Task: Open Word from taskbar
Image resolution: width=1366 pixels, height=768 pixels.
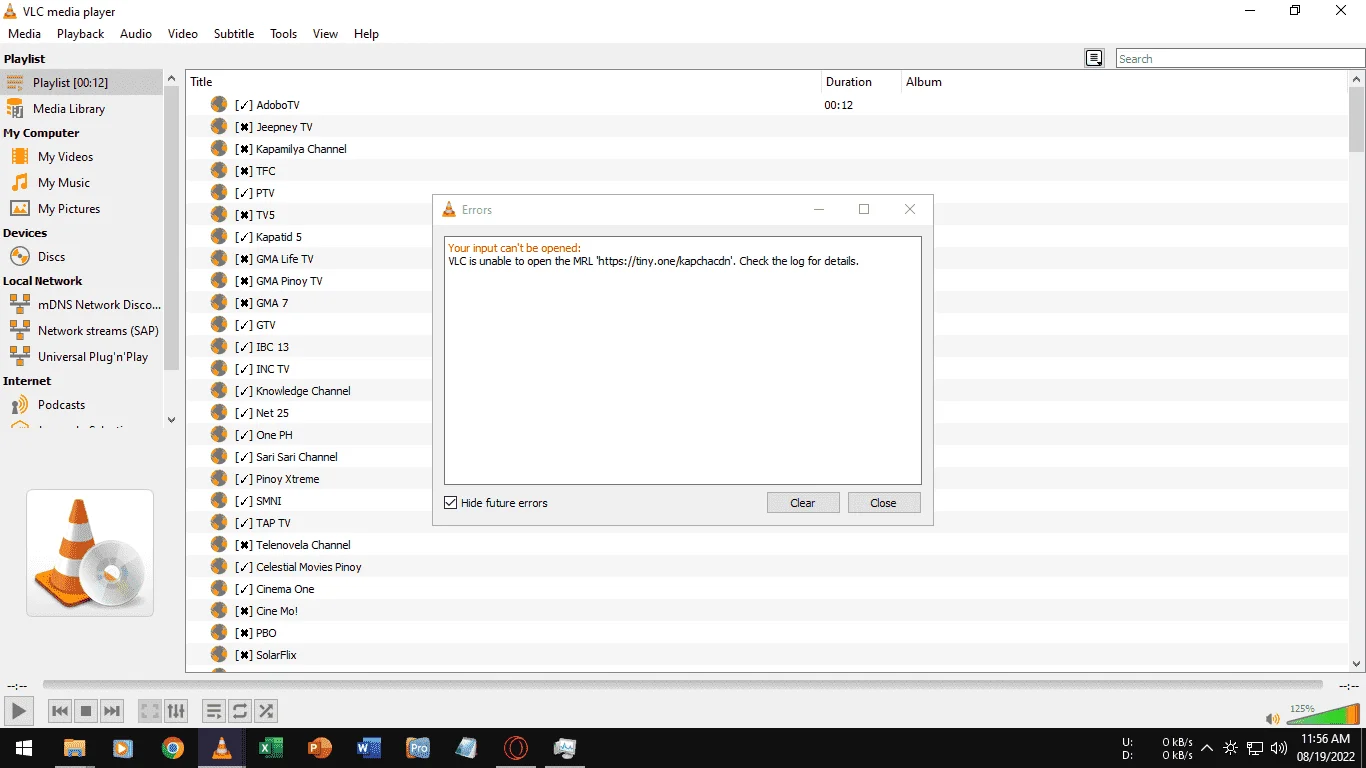Action: coord(369,747)
